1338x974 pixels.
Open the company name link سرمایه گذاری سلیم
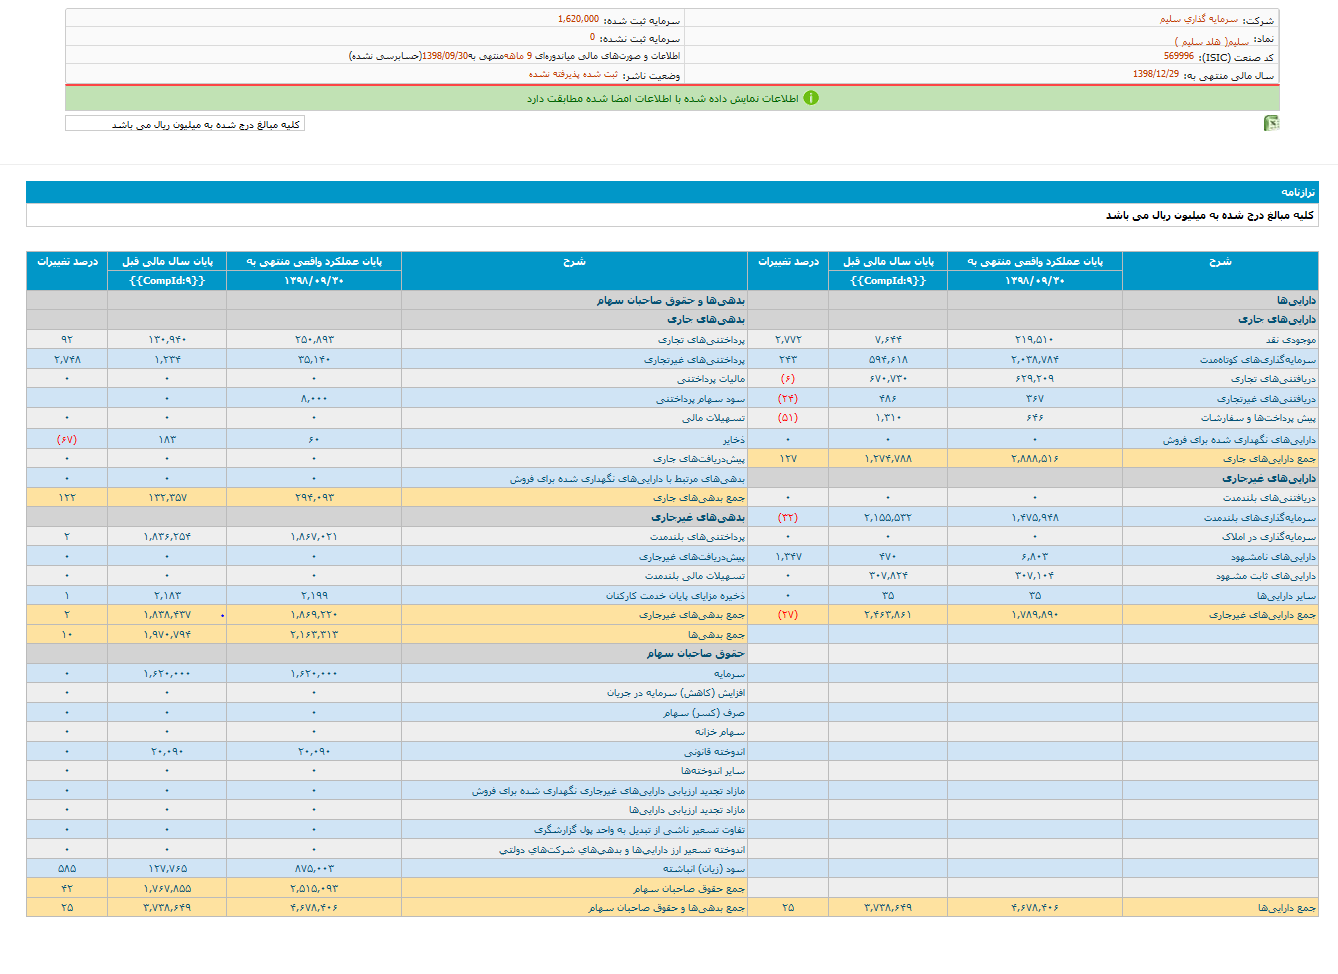(x=1198, y=19)
